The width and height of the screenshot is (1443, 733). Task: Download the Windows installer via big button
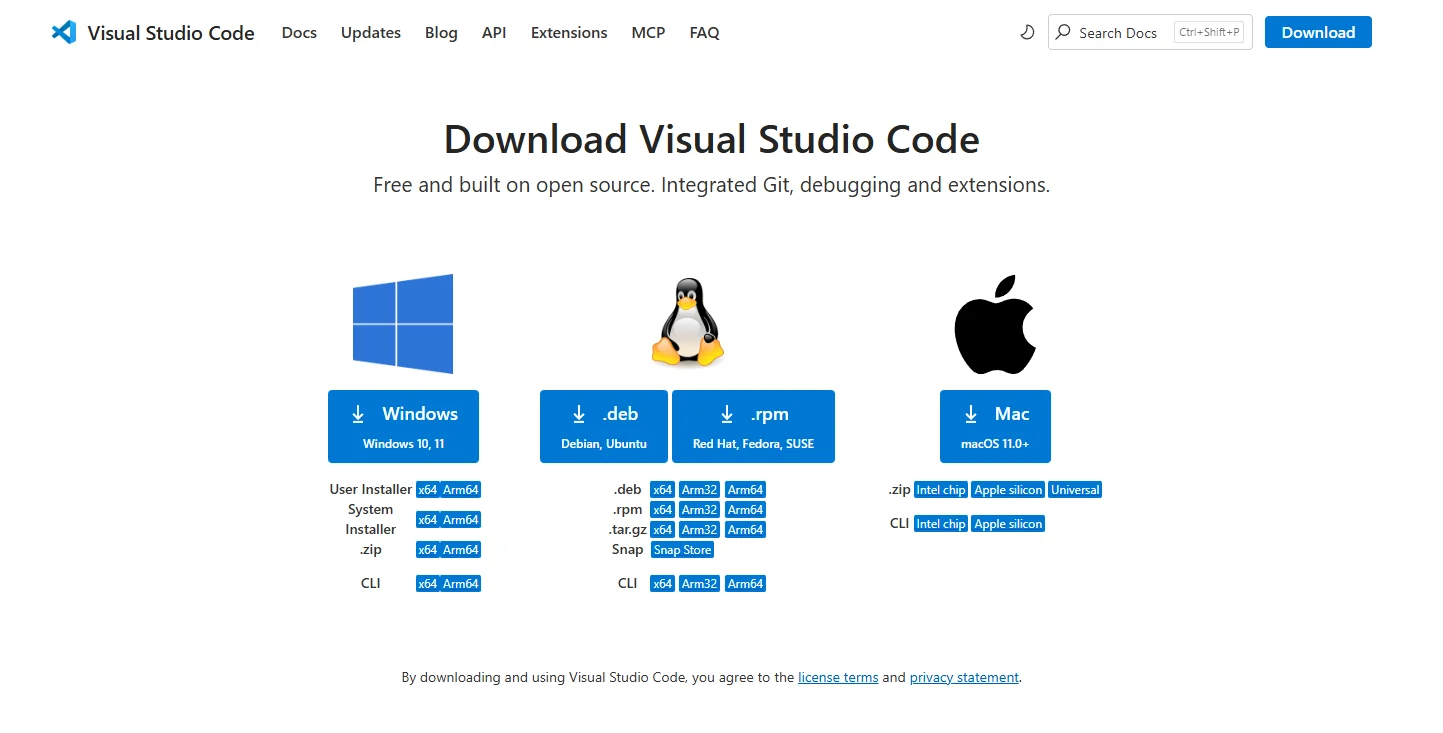coord(403,426)
